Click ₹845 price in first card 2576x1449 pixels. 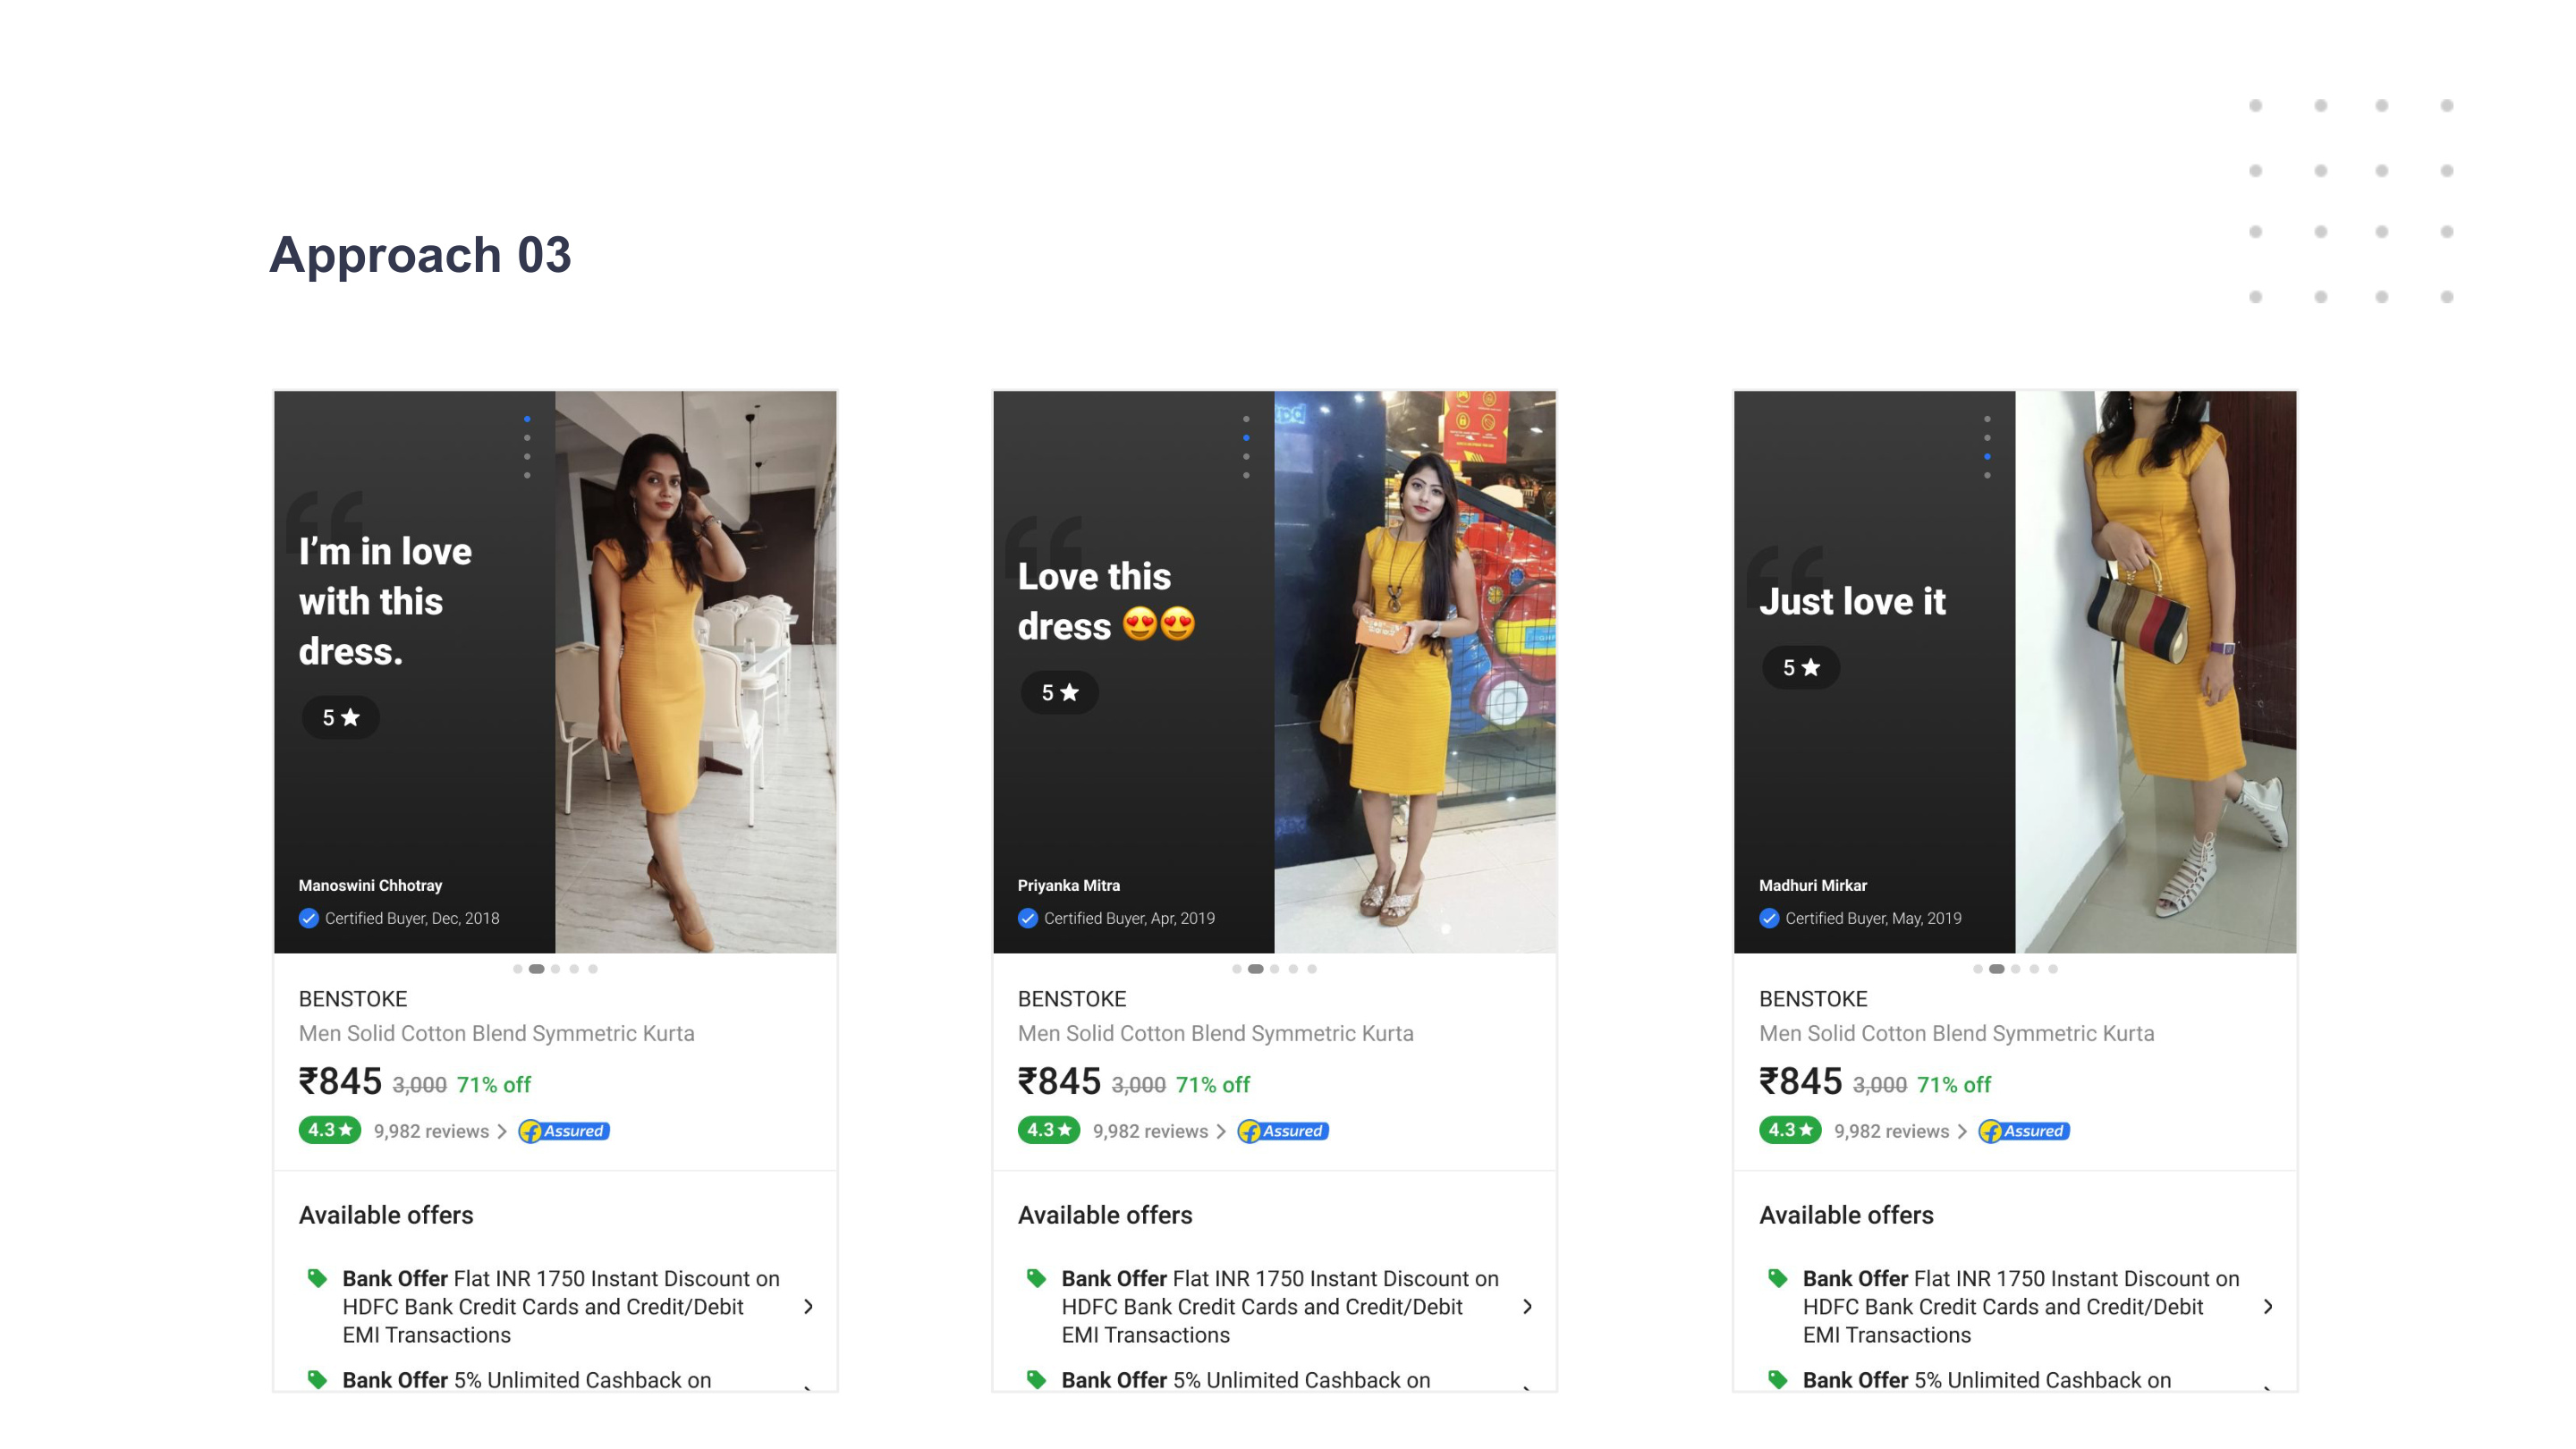(340, 1081)
